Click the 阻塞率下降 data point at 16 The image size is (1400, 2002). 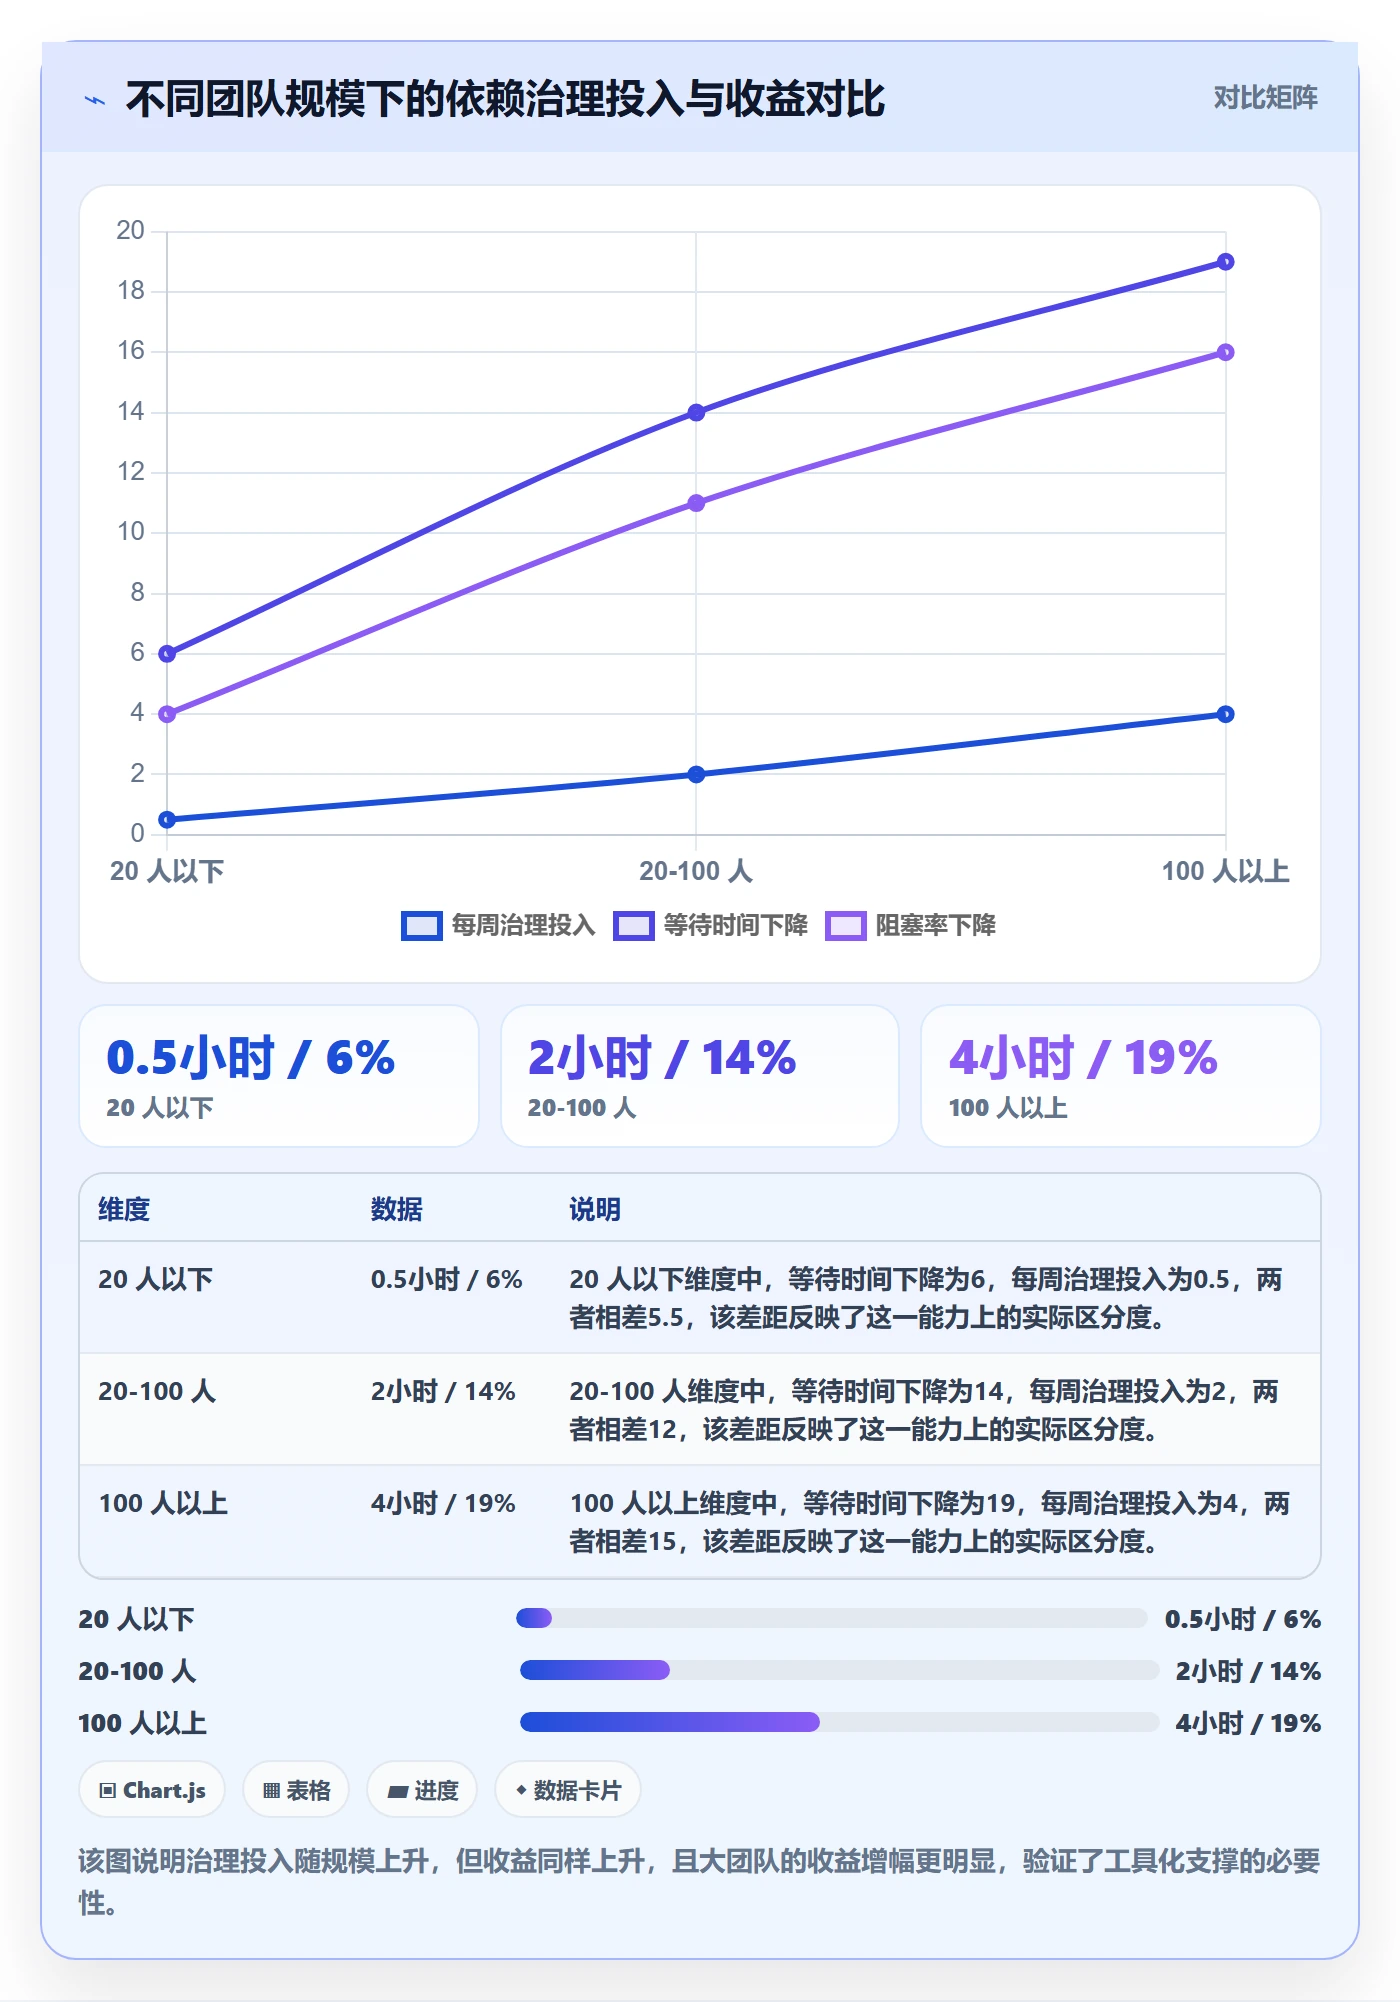1225,352
